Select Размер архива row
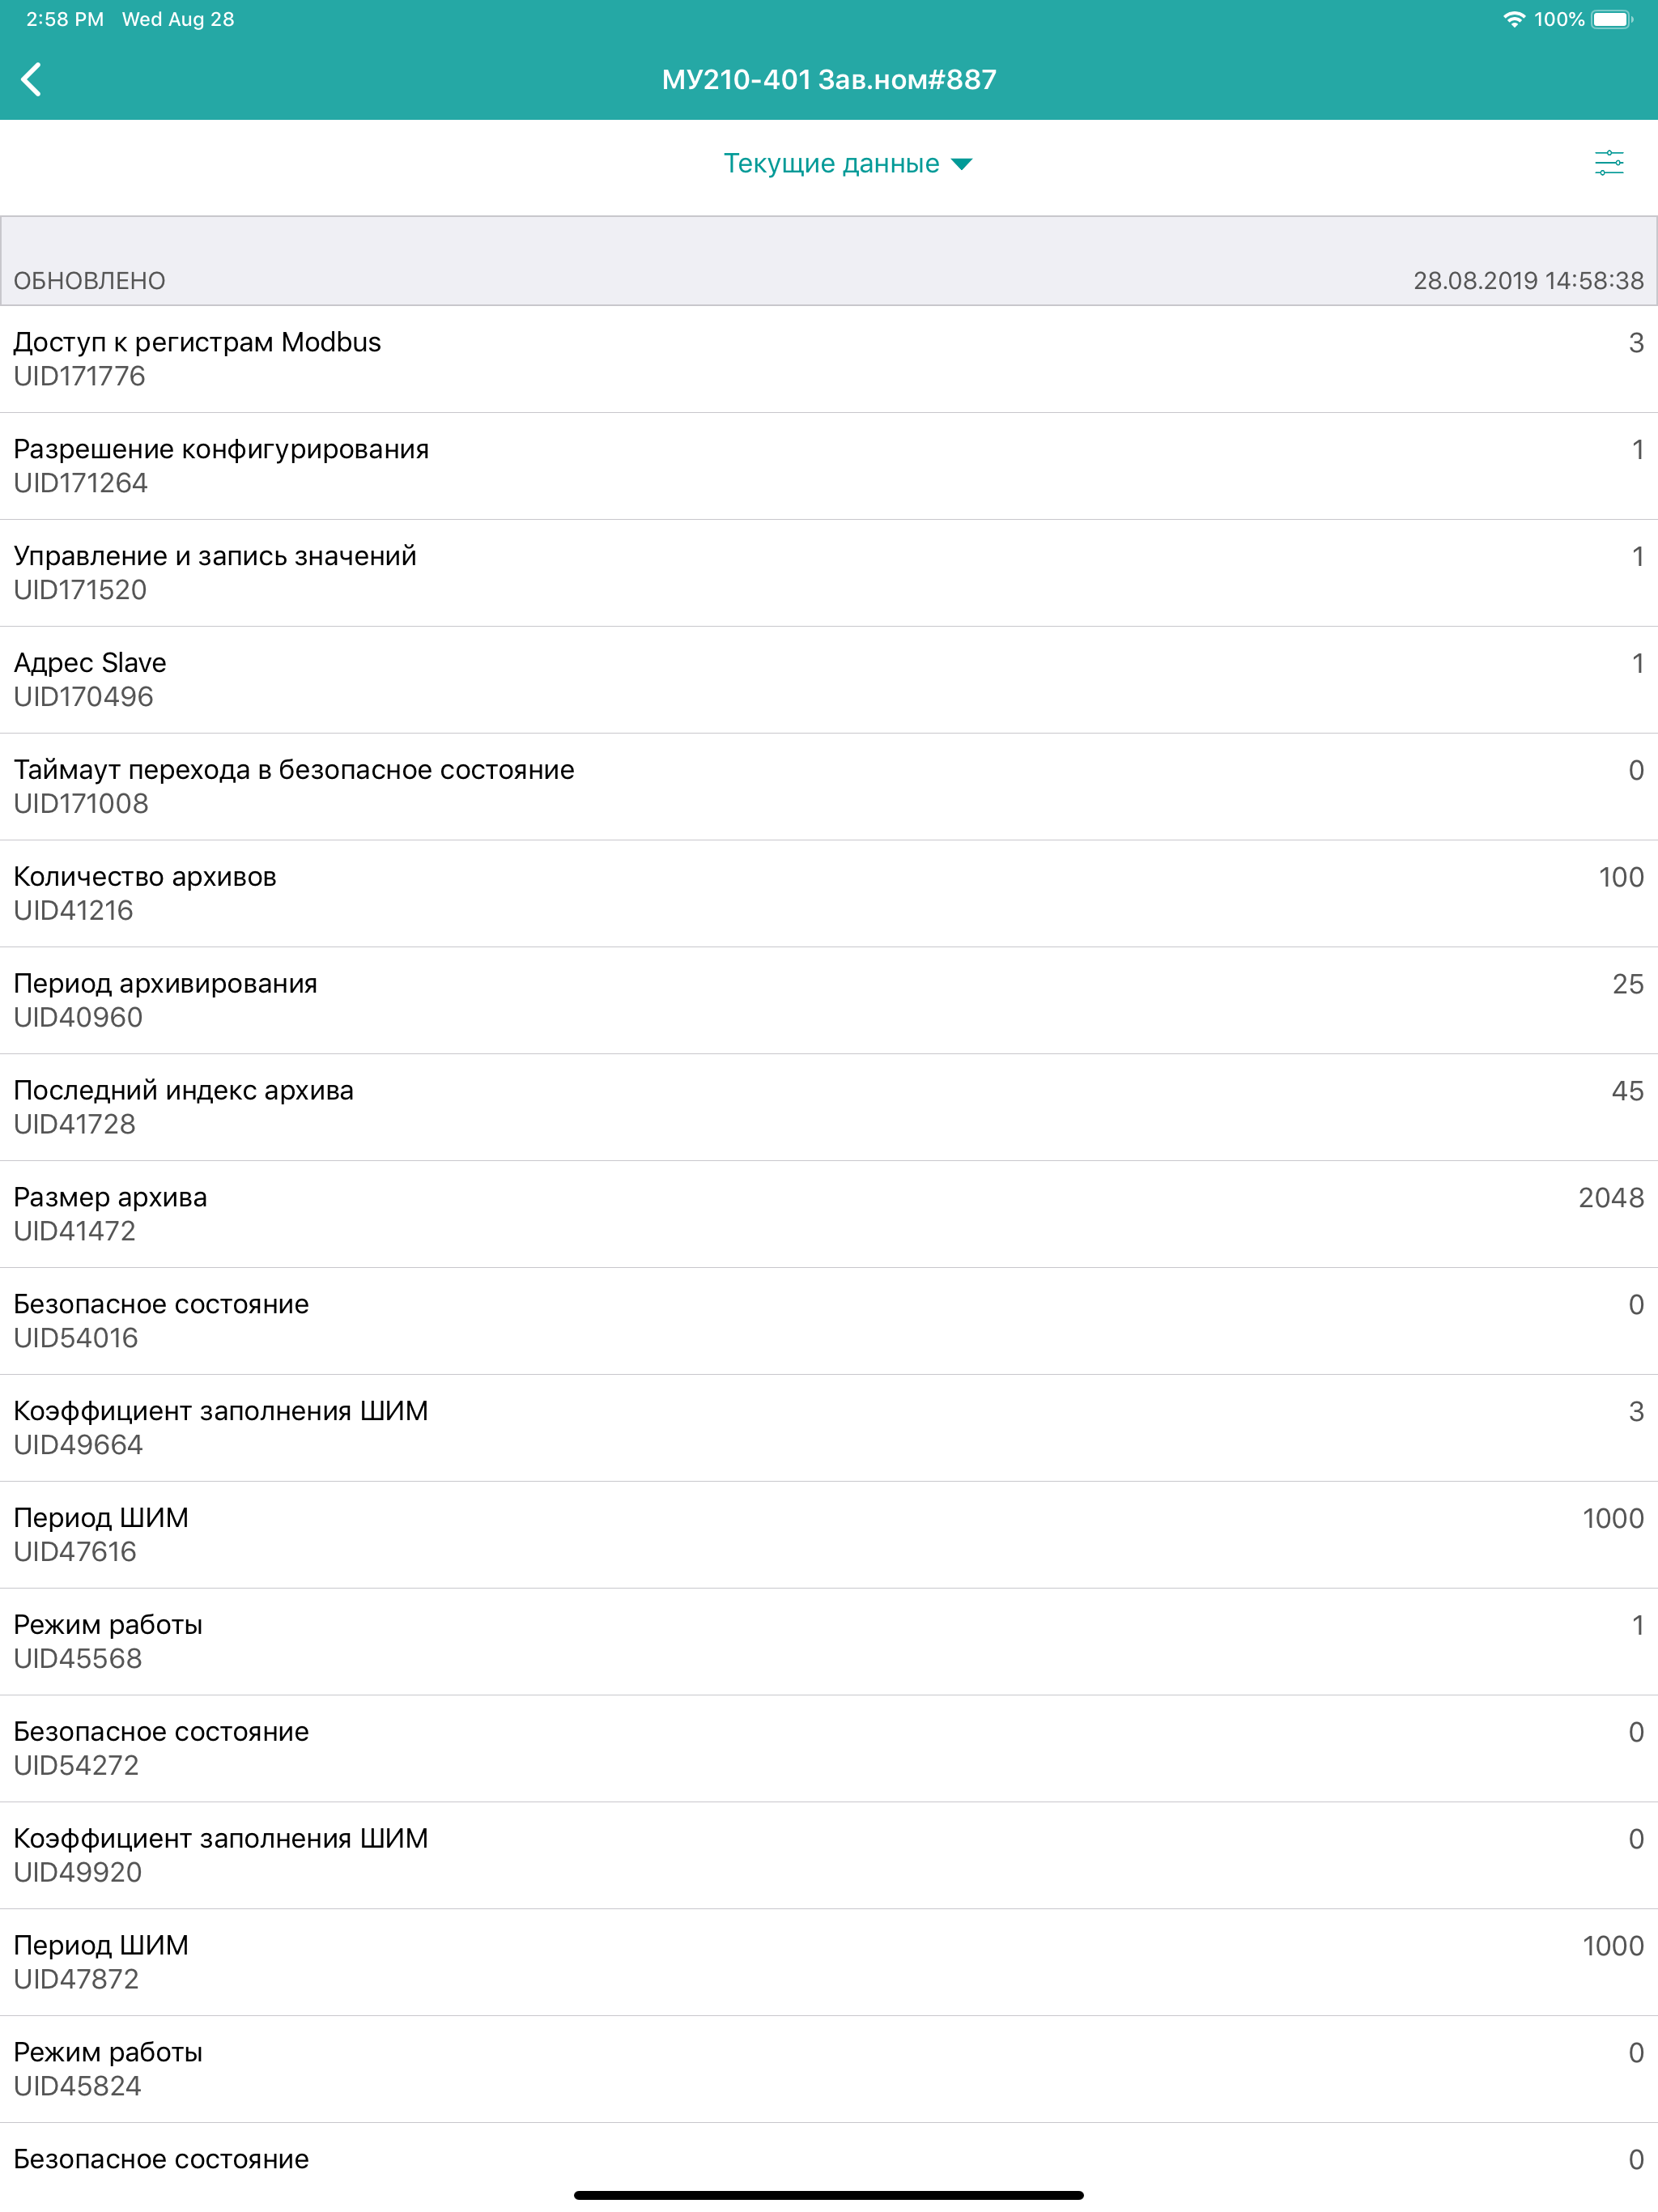Image resolution: width=1658 pixels, height=2212 pixels. tap(829, 1215)
